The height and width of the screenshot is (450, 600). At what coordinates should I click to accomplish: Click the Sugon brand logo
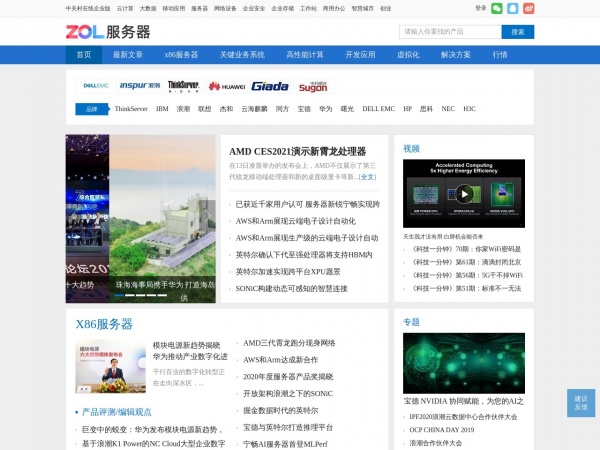click(313, 86)
